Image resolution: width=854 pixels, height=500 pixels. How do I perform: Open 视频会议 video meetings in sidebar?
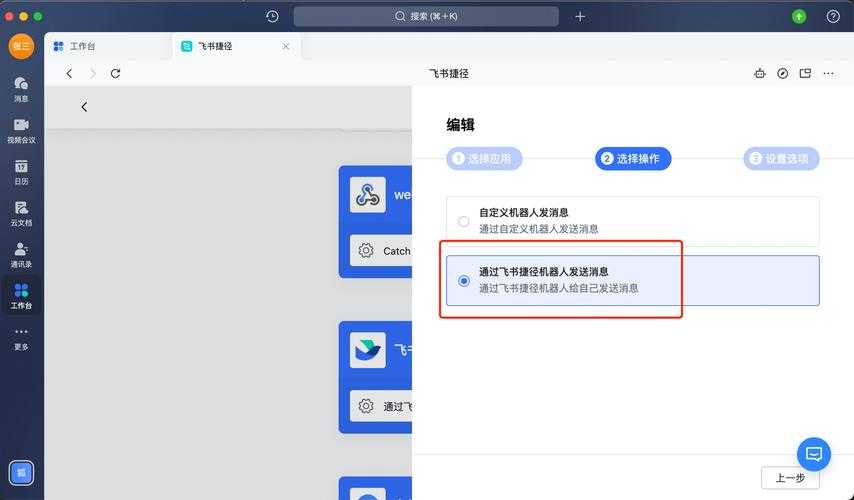(x=21, y=131)
